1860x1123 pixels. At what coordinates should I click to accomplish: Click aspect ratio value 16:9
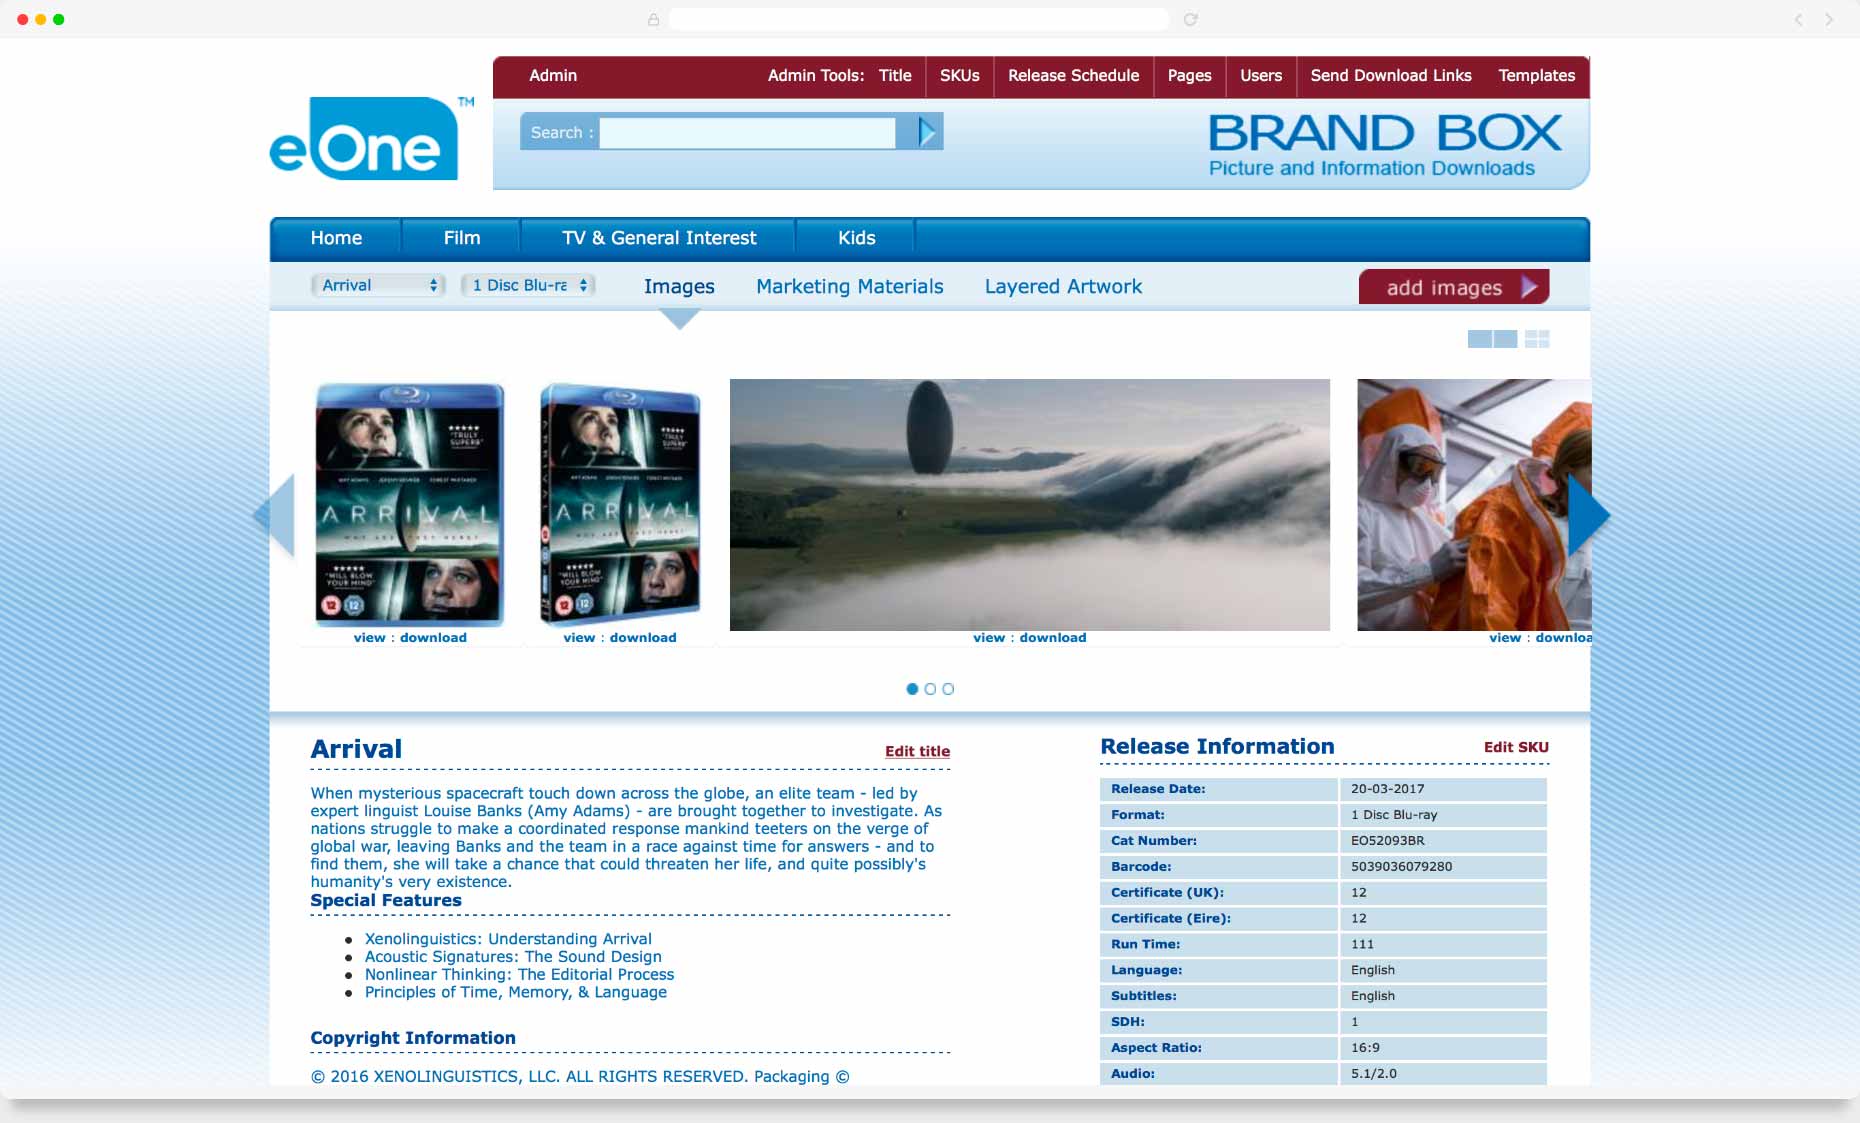[x=1365, y=1048]
